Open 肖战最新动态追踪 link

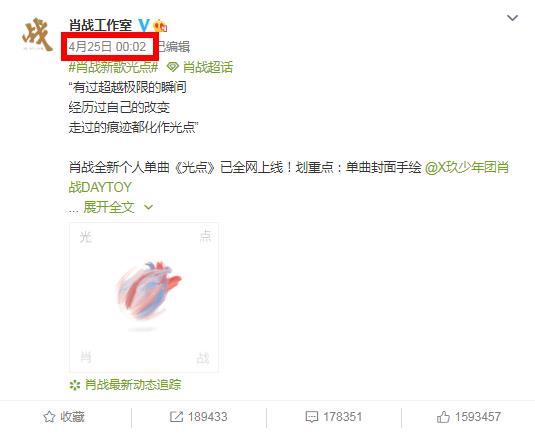click(x=133, y=385)
